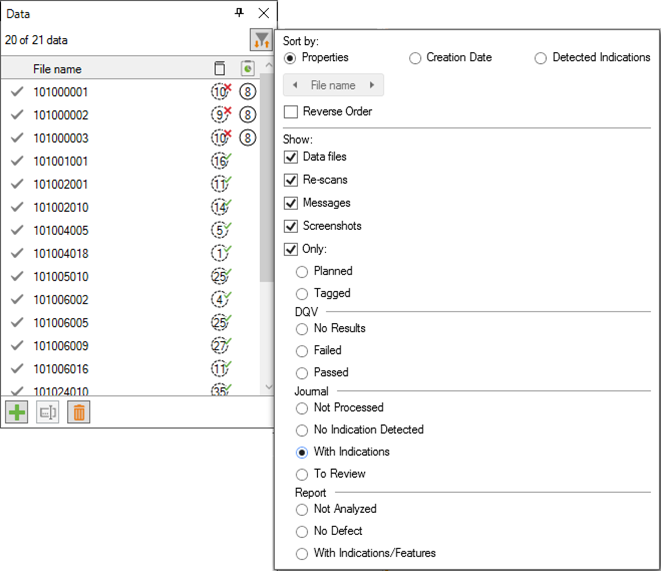Click failed DQV badge for 101000002
Viewport: 661px width, 571px height.
[221, 115]
